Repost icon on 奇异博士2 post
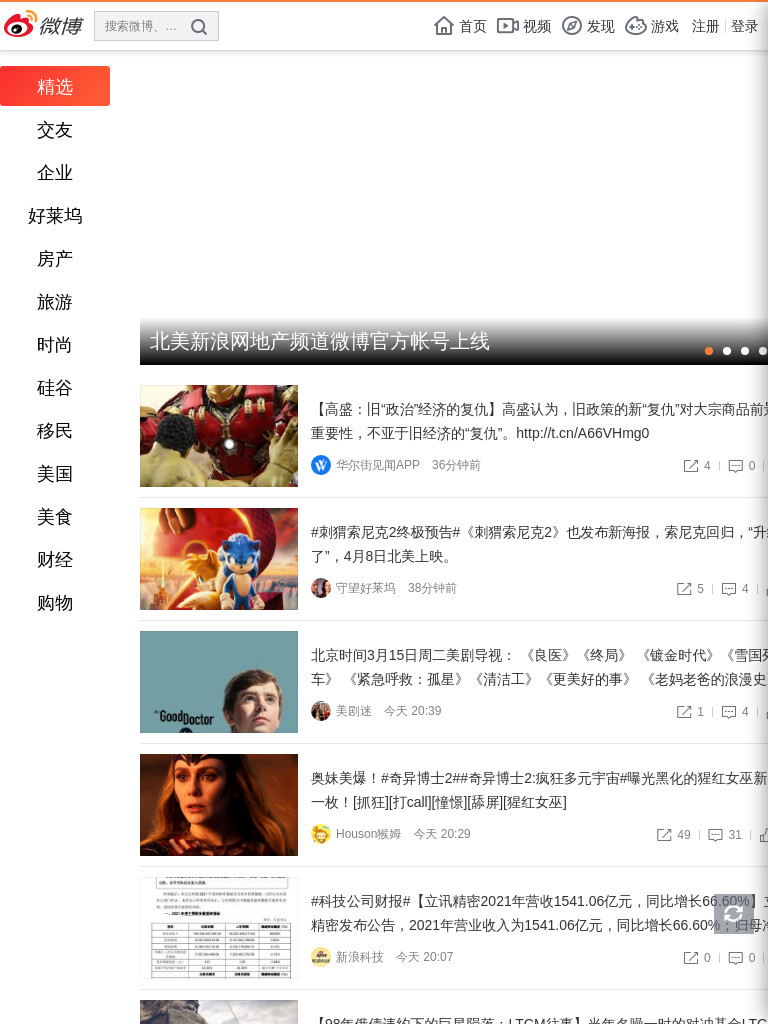This screenshot has height=1024, width=768. [664, 835]
